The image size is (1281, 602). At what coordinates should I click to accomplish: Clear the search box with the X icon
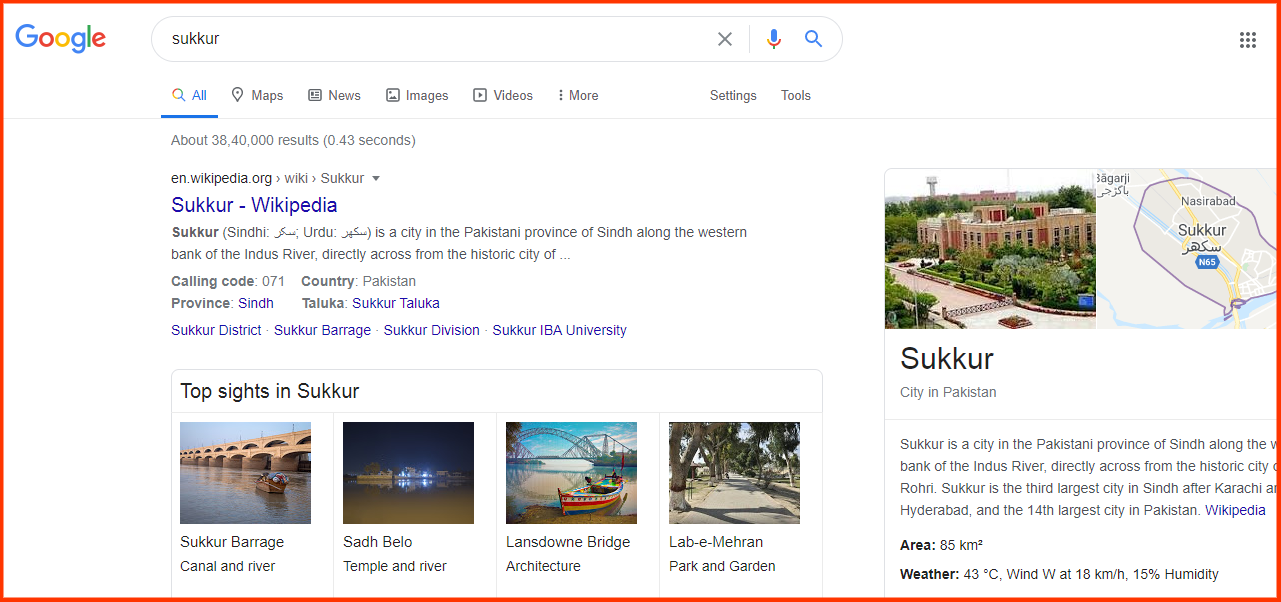coord(725,39)
